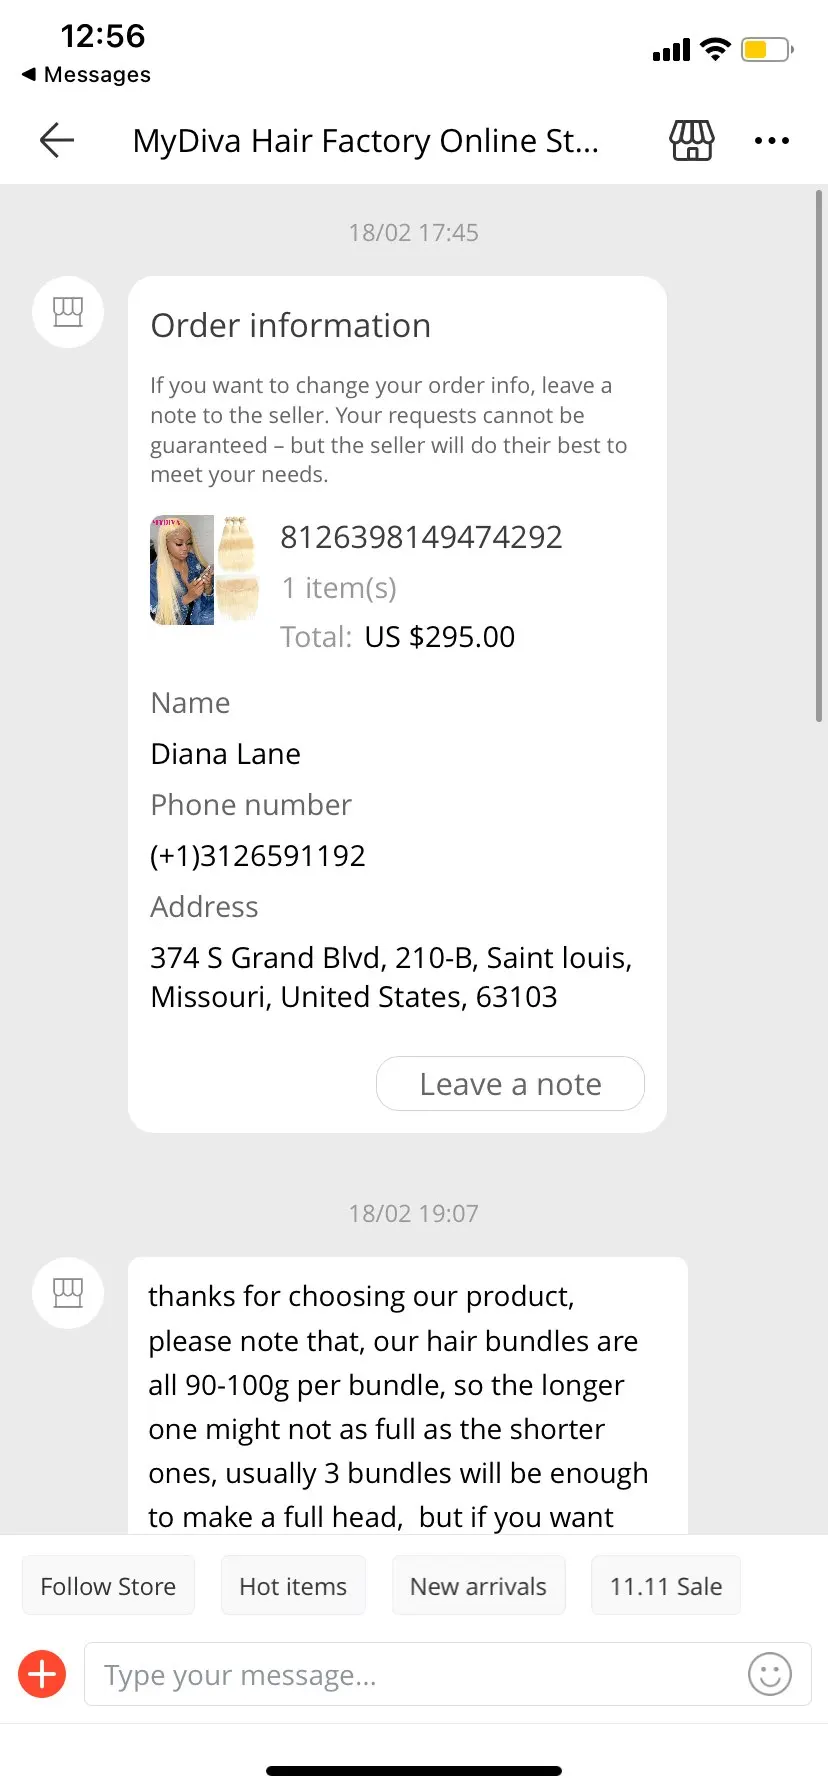Tap the phone number (+1)3126591192
828x1792 pixels.
(258, 856)
